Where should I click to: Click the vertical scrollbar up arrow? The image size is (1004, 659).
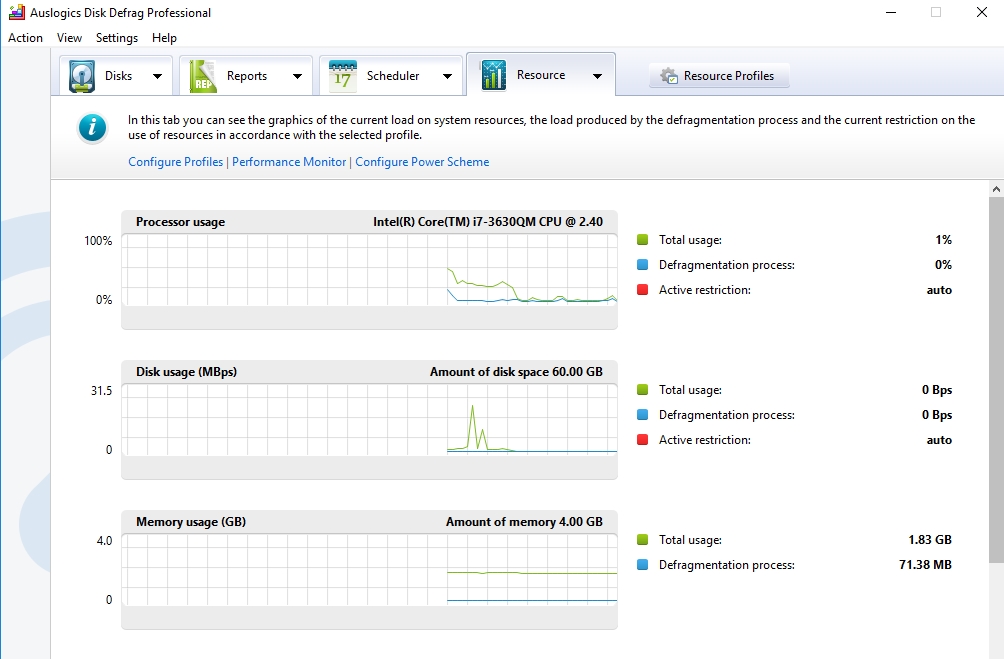996,189
